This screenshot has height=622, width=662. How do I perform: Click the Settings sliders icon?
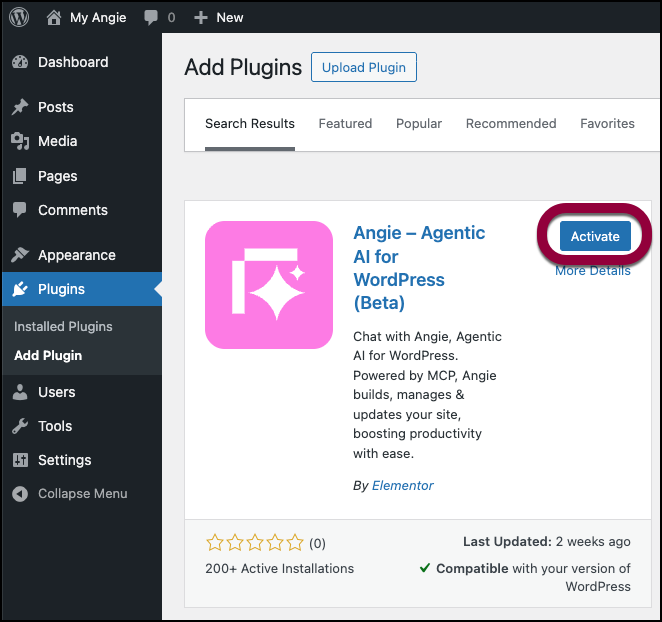[x=20, y=460]
